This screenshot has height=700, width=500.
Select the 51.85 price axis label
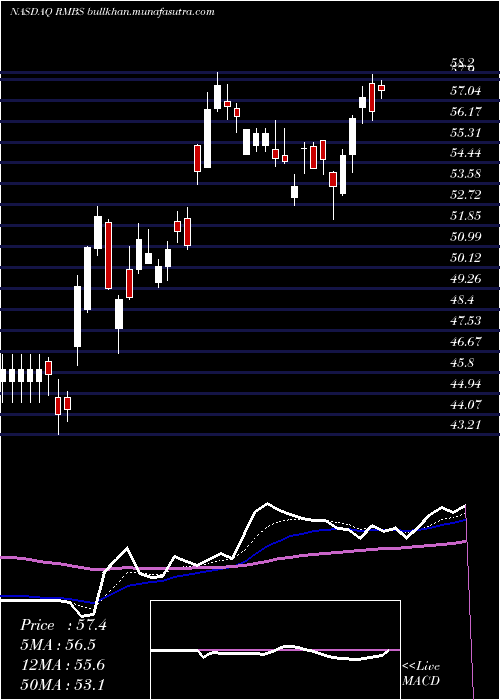pyautogui.click(x=466, y=216)
